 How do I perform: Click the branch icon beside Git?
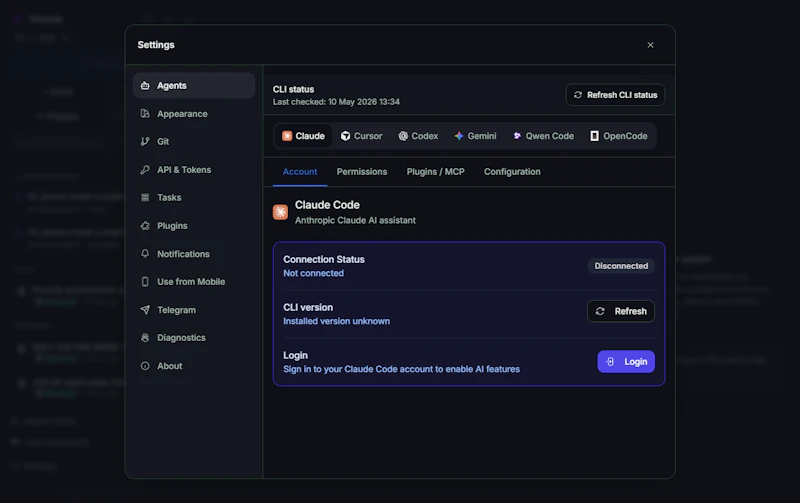tap(145, 142)
